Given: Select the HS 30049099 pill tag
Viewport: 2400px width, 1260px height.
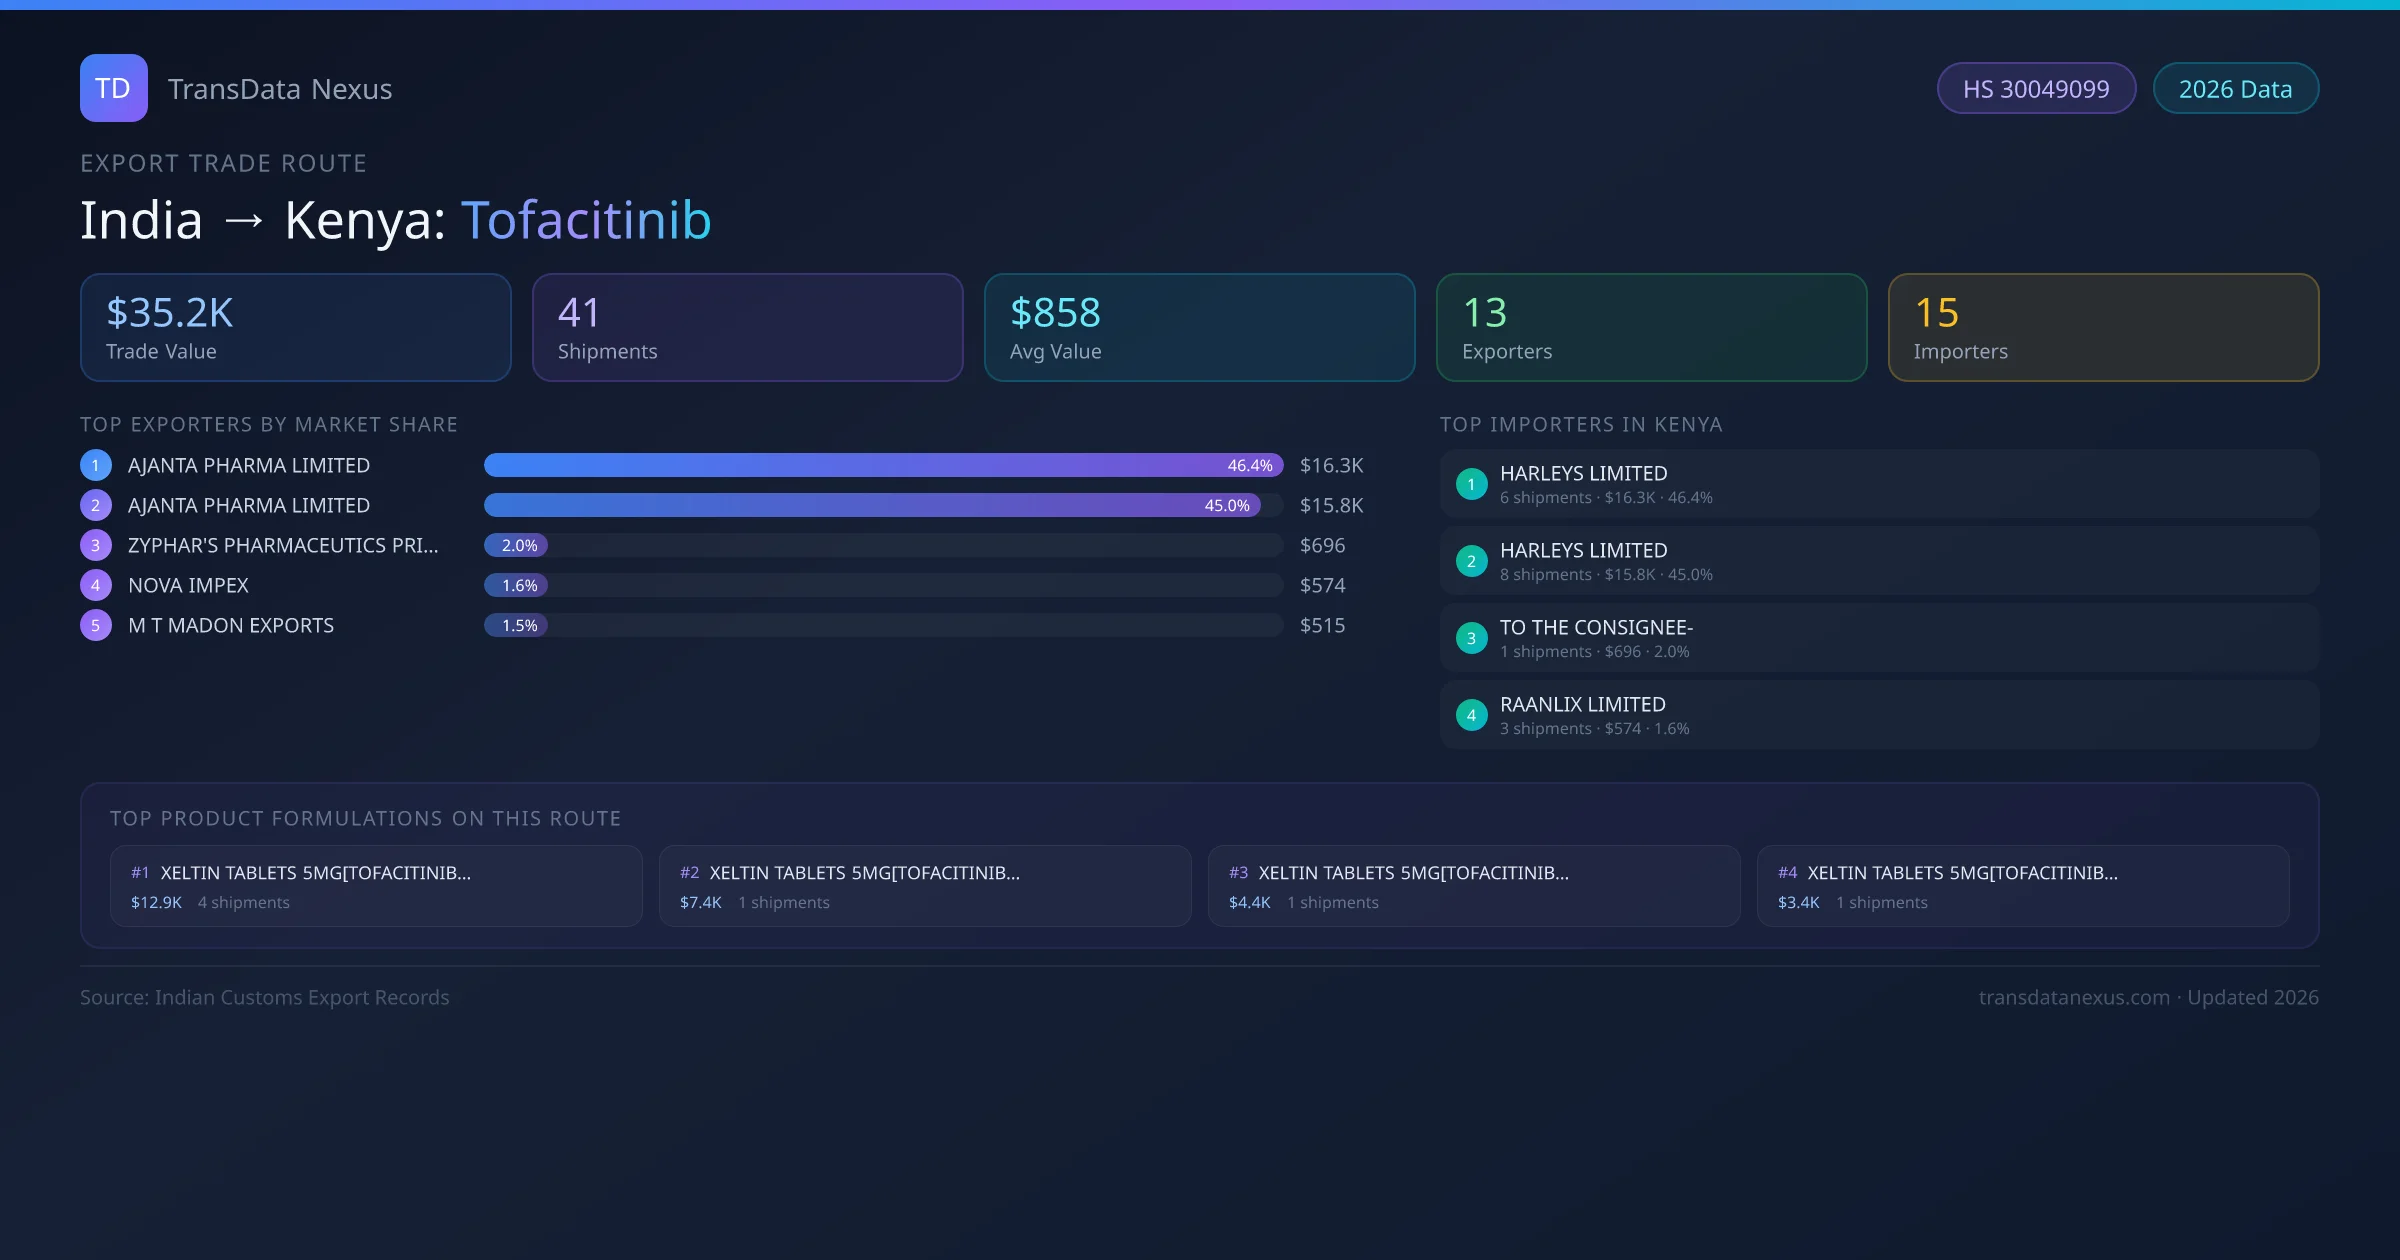Looking at the screenshot, I should click(x=2035, y=89).
